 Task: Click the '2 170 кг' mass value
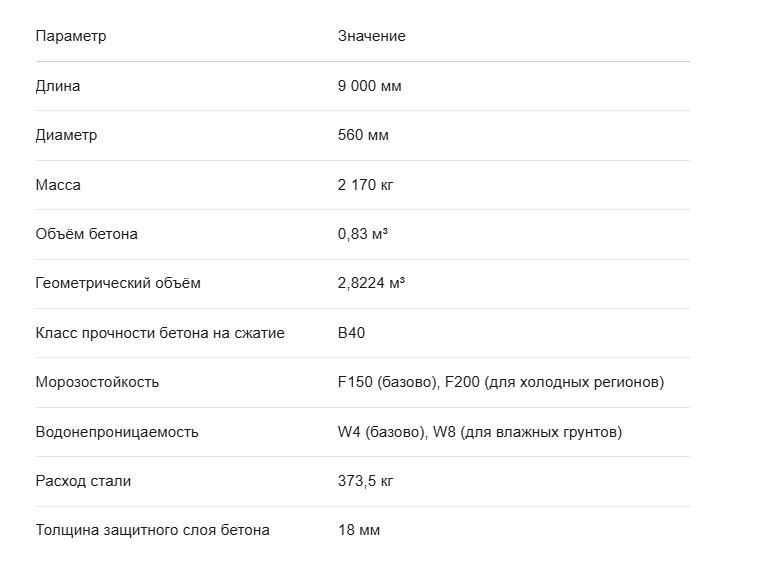click(x=365, y=185)
